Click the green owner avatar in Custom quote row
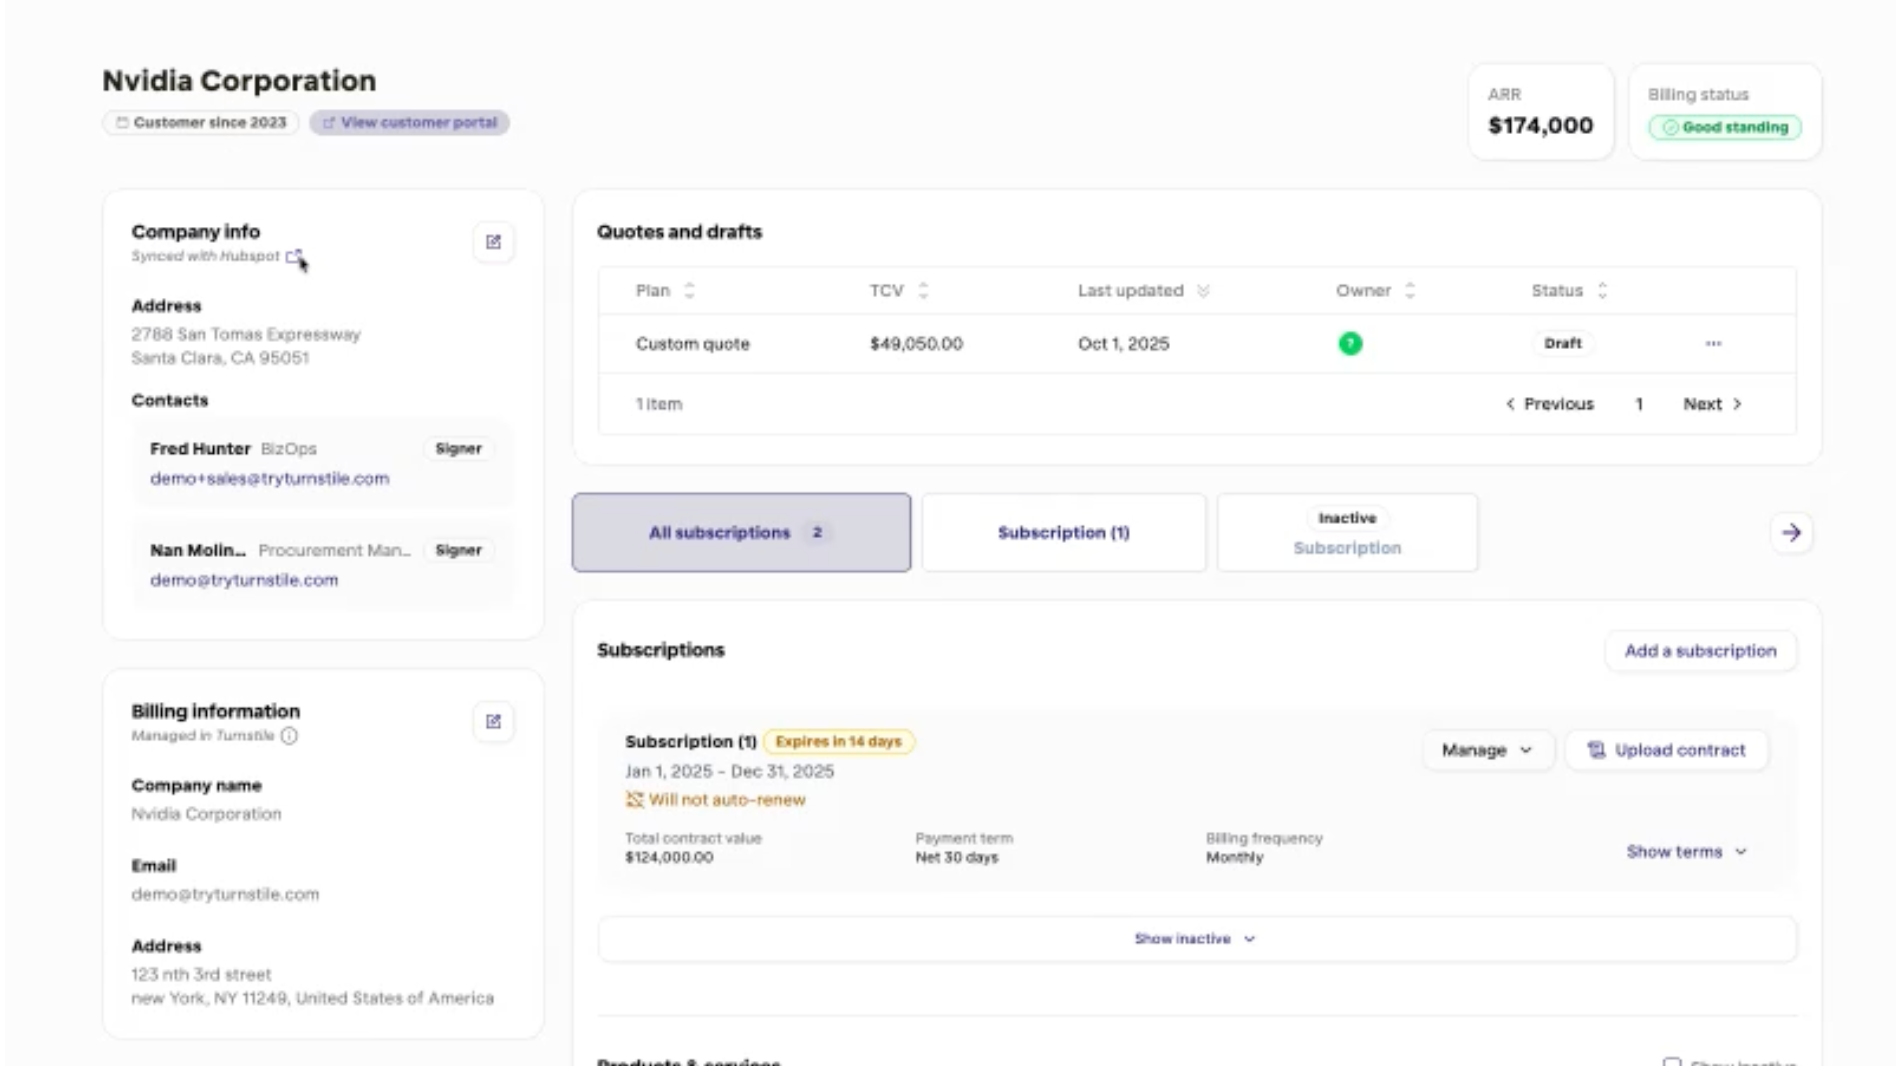This screenshot has height=1066, width=1896. (x=1350, y=344)
